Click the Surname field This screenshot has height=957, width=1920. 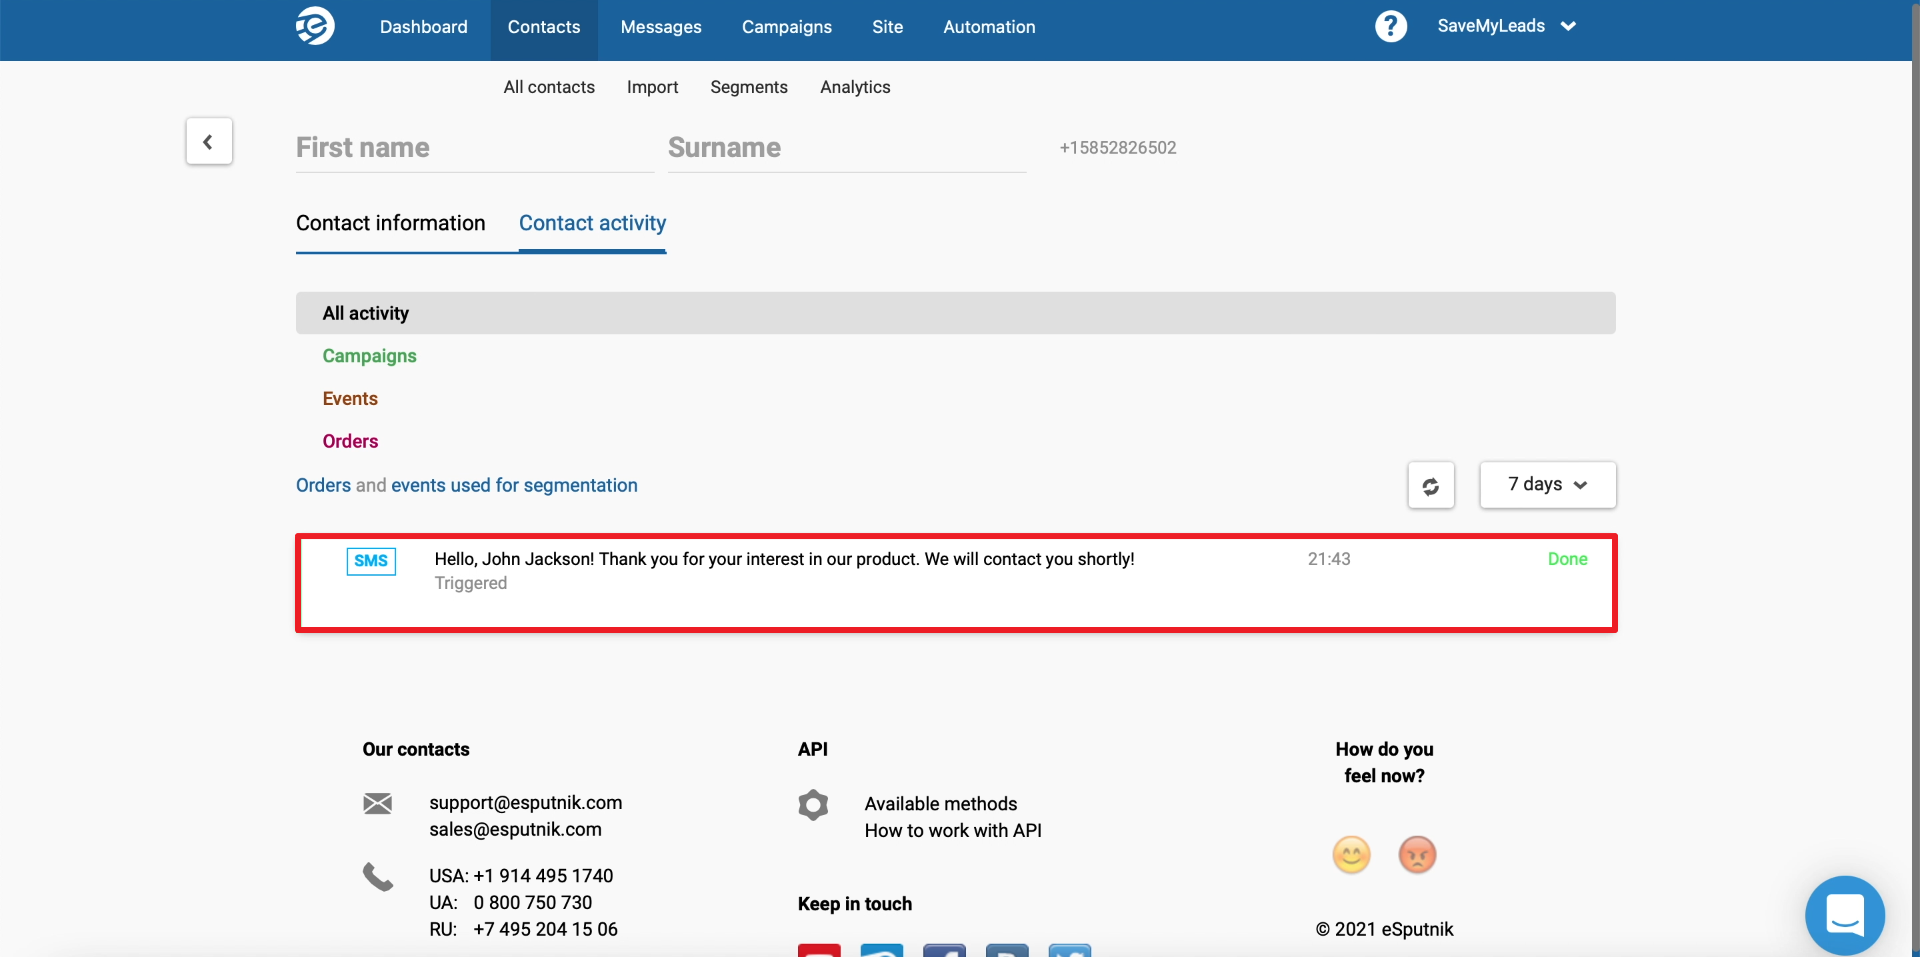[x=847, y=148]
